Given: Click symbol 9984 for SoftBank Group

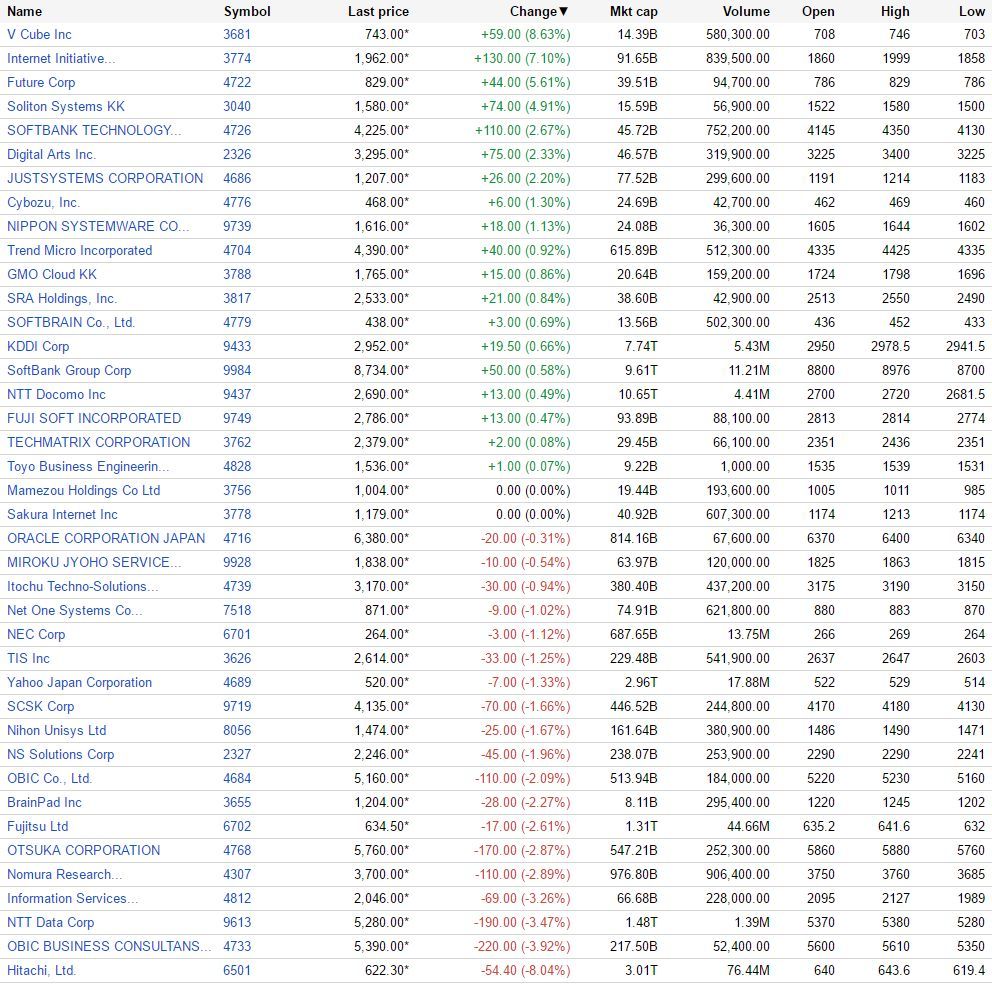Looking at the screenshot, I should (x=237, y=371).
